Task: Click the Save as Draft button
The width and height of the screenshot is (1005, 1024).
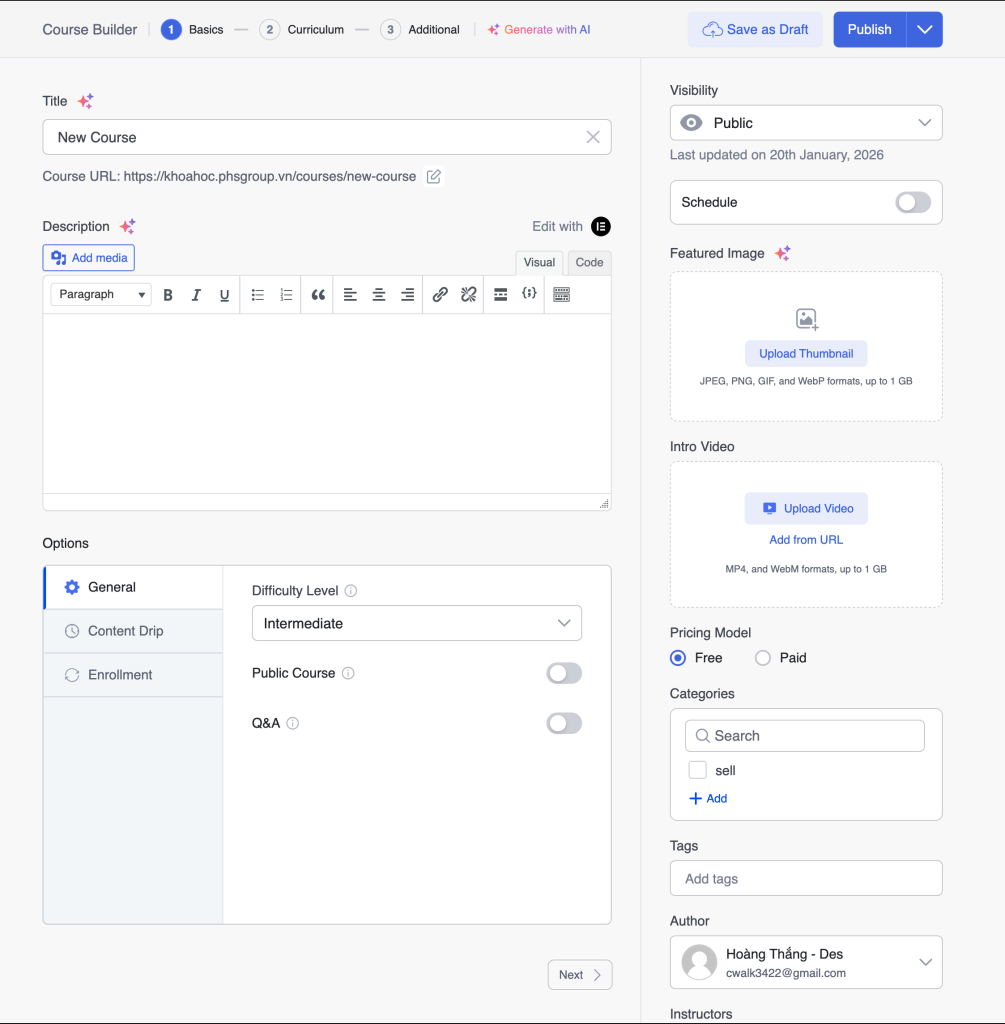Action: coord(756,30)
